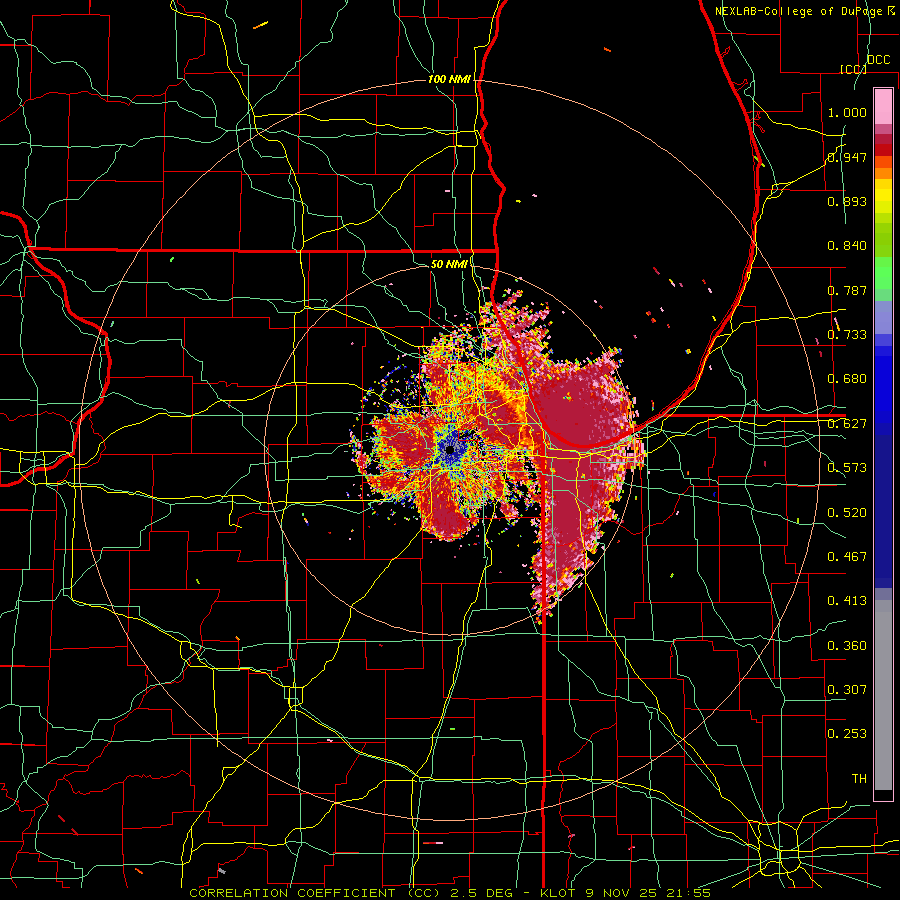Click the Correlation Coefficient KLOT caption at bottom
Viewport: 900px width, 900px height.
[x=449, y=893]
